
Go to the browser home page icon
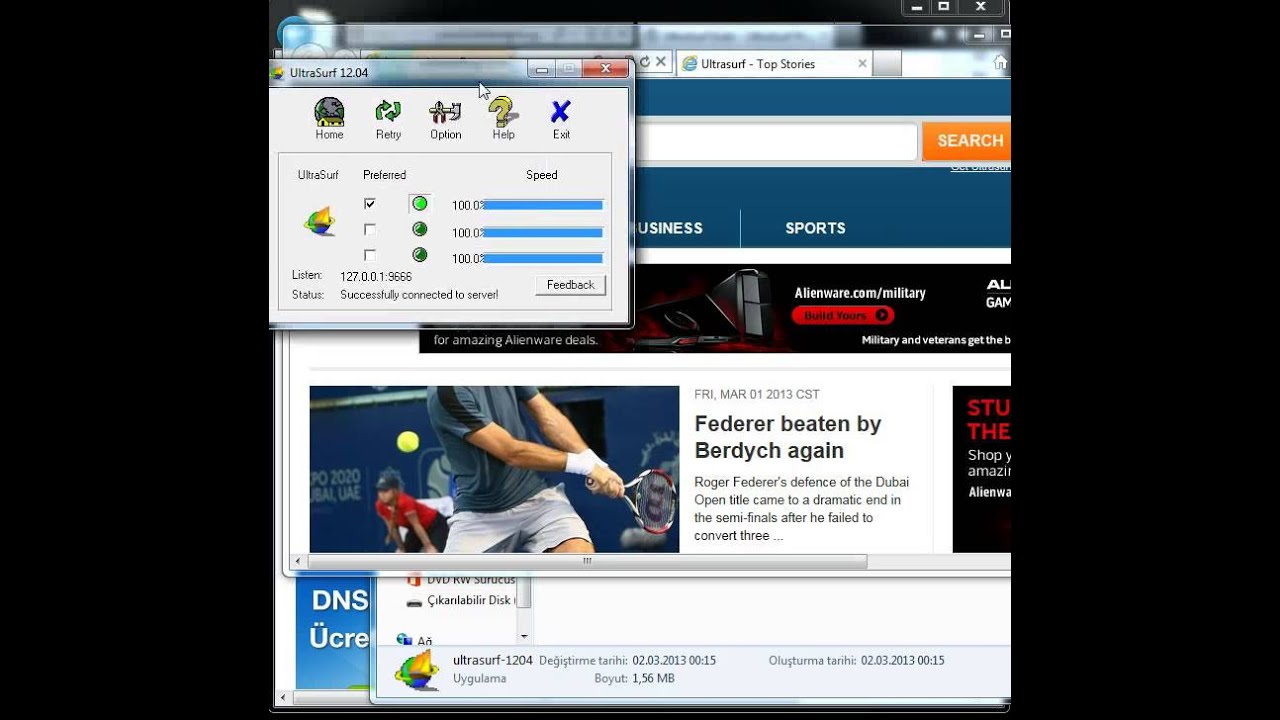[1000, 62]
